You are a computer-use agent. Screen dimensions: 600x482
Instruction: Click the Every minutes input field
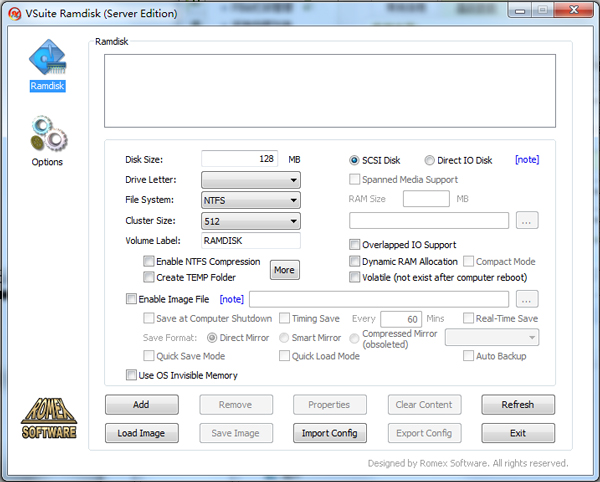click(x=401, y=319)
